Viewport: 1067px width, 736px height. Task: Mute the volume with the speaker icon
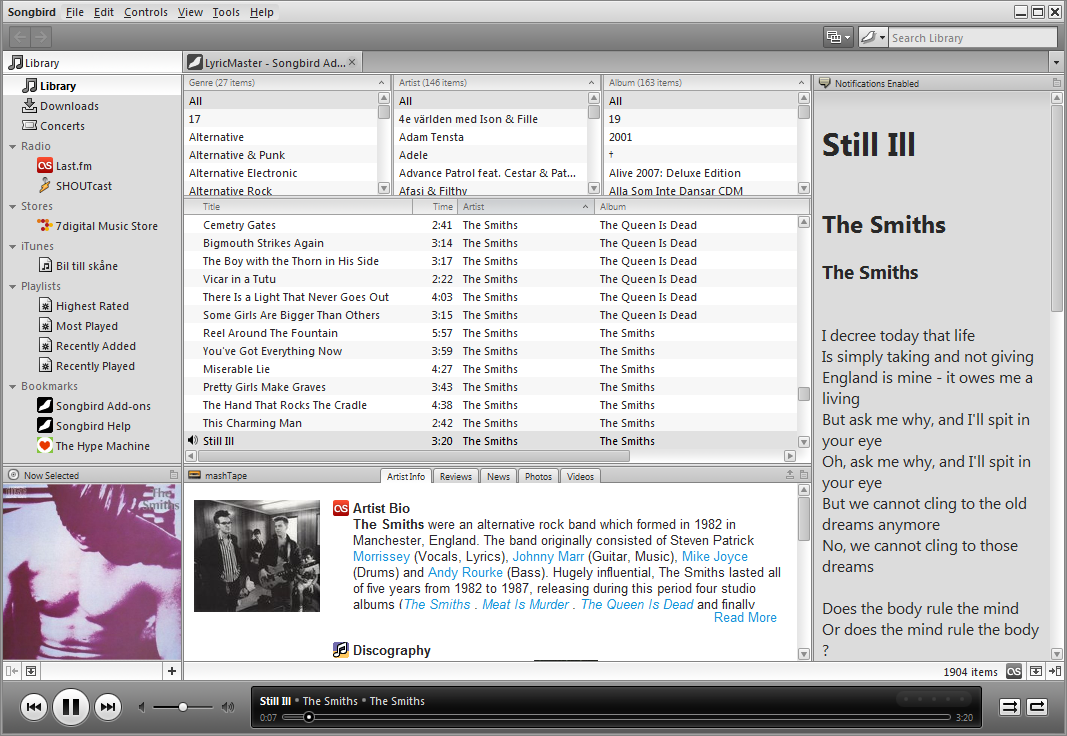point(142,707)
